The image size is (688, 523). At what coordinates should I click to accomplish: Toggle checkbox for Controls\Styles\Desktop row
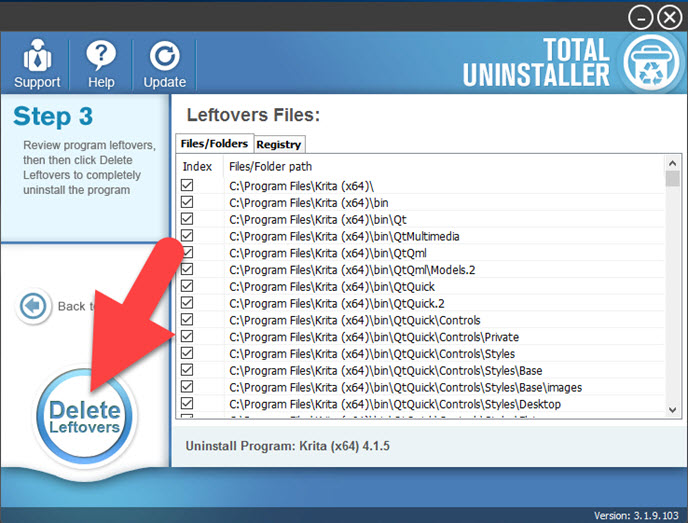coord(187,403)
